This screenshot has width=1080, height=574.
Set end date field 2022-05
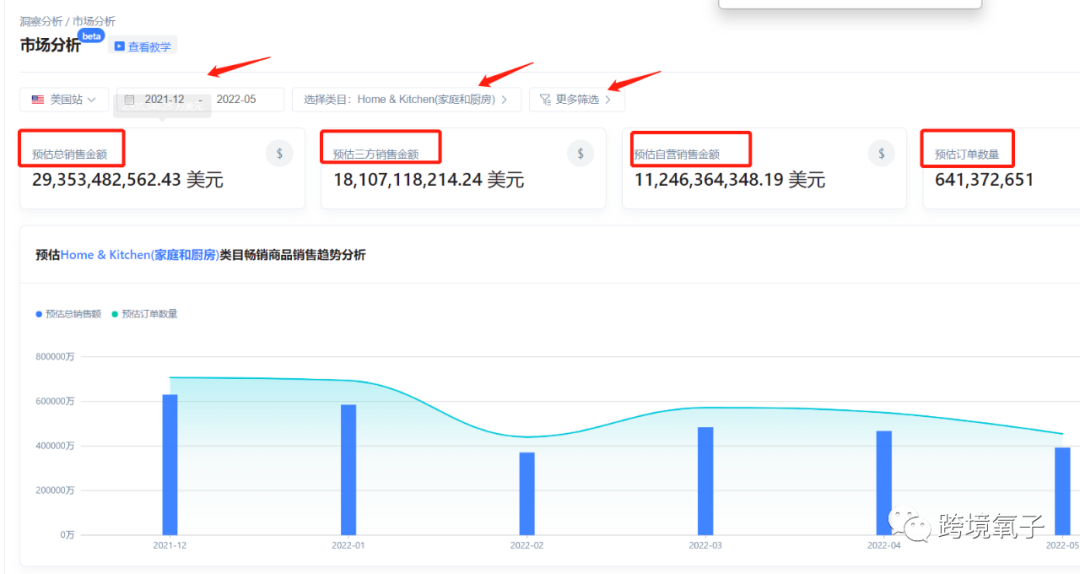click(236, 99)
